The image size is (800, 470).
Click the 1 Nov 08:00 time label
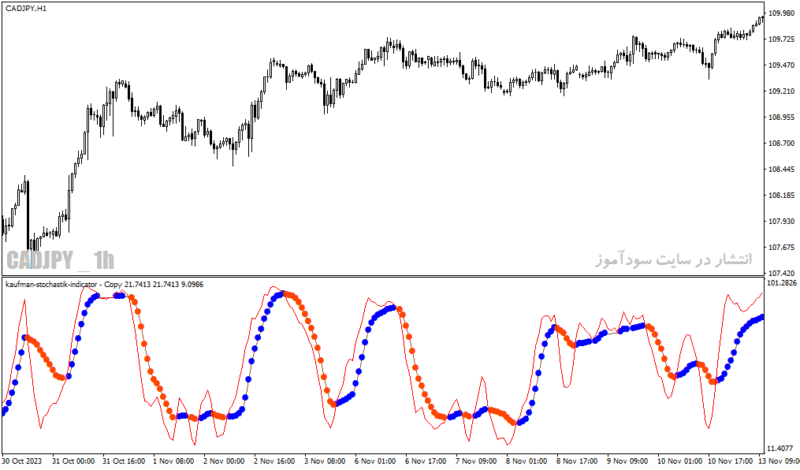173,461
